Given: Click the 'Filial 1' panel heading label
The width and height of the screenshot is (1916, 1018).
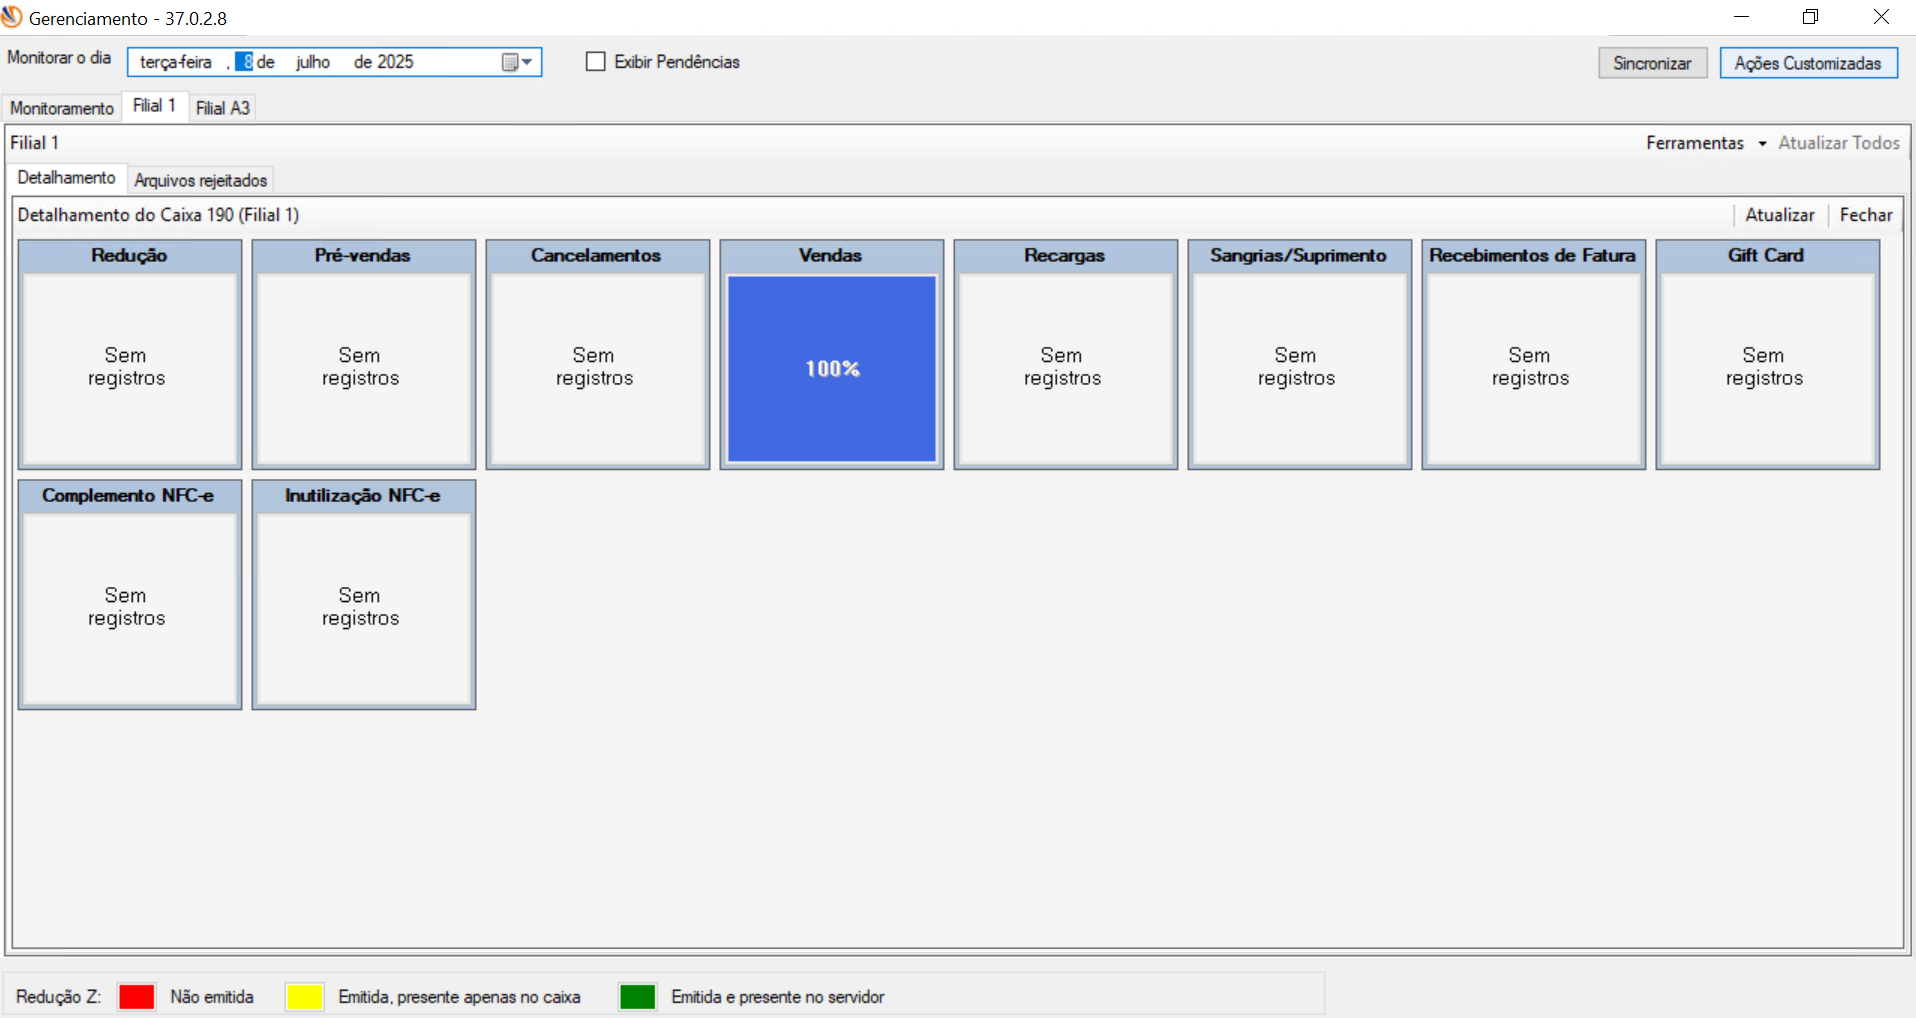Looking at the screenshot, I should 35,143.
